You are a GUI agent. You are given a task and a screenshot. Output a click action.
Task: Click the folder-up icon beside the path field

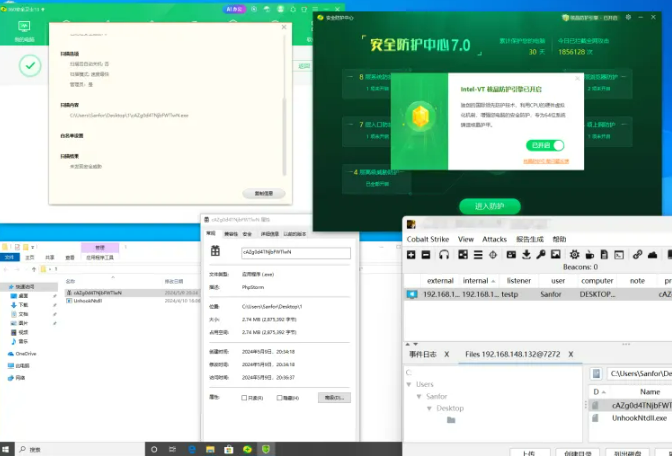coord(596,374)
